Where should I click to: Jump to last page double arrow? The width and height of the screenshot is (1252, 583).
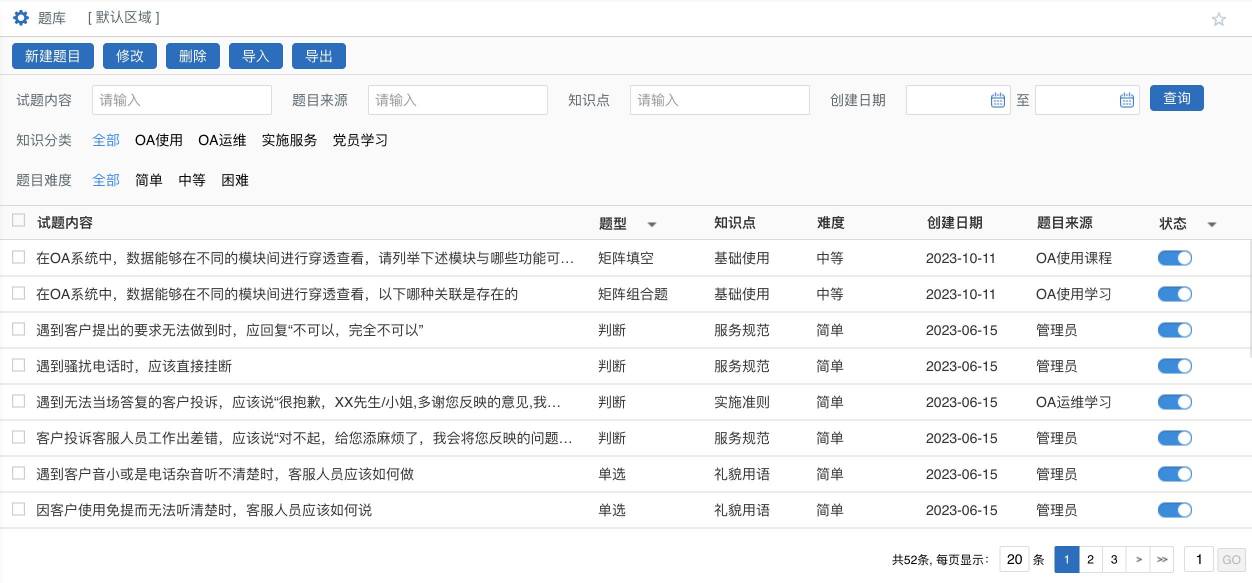point(1161,560)
